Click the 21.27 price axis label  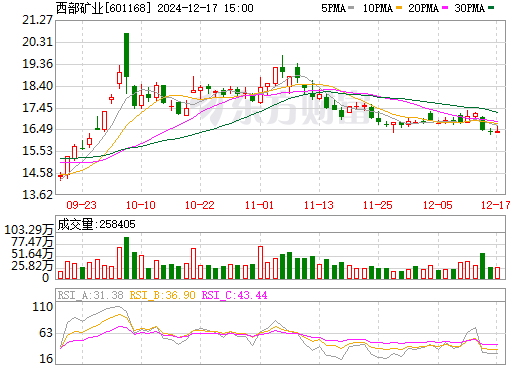(x=37, y=20)
